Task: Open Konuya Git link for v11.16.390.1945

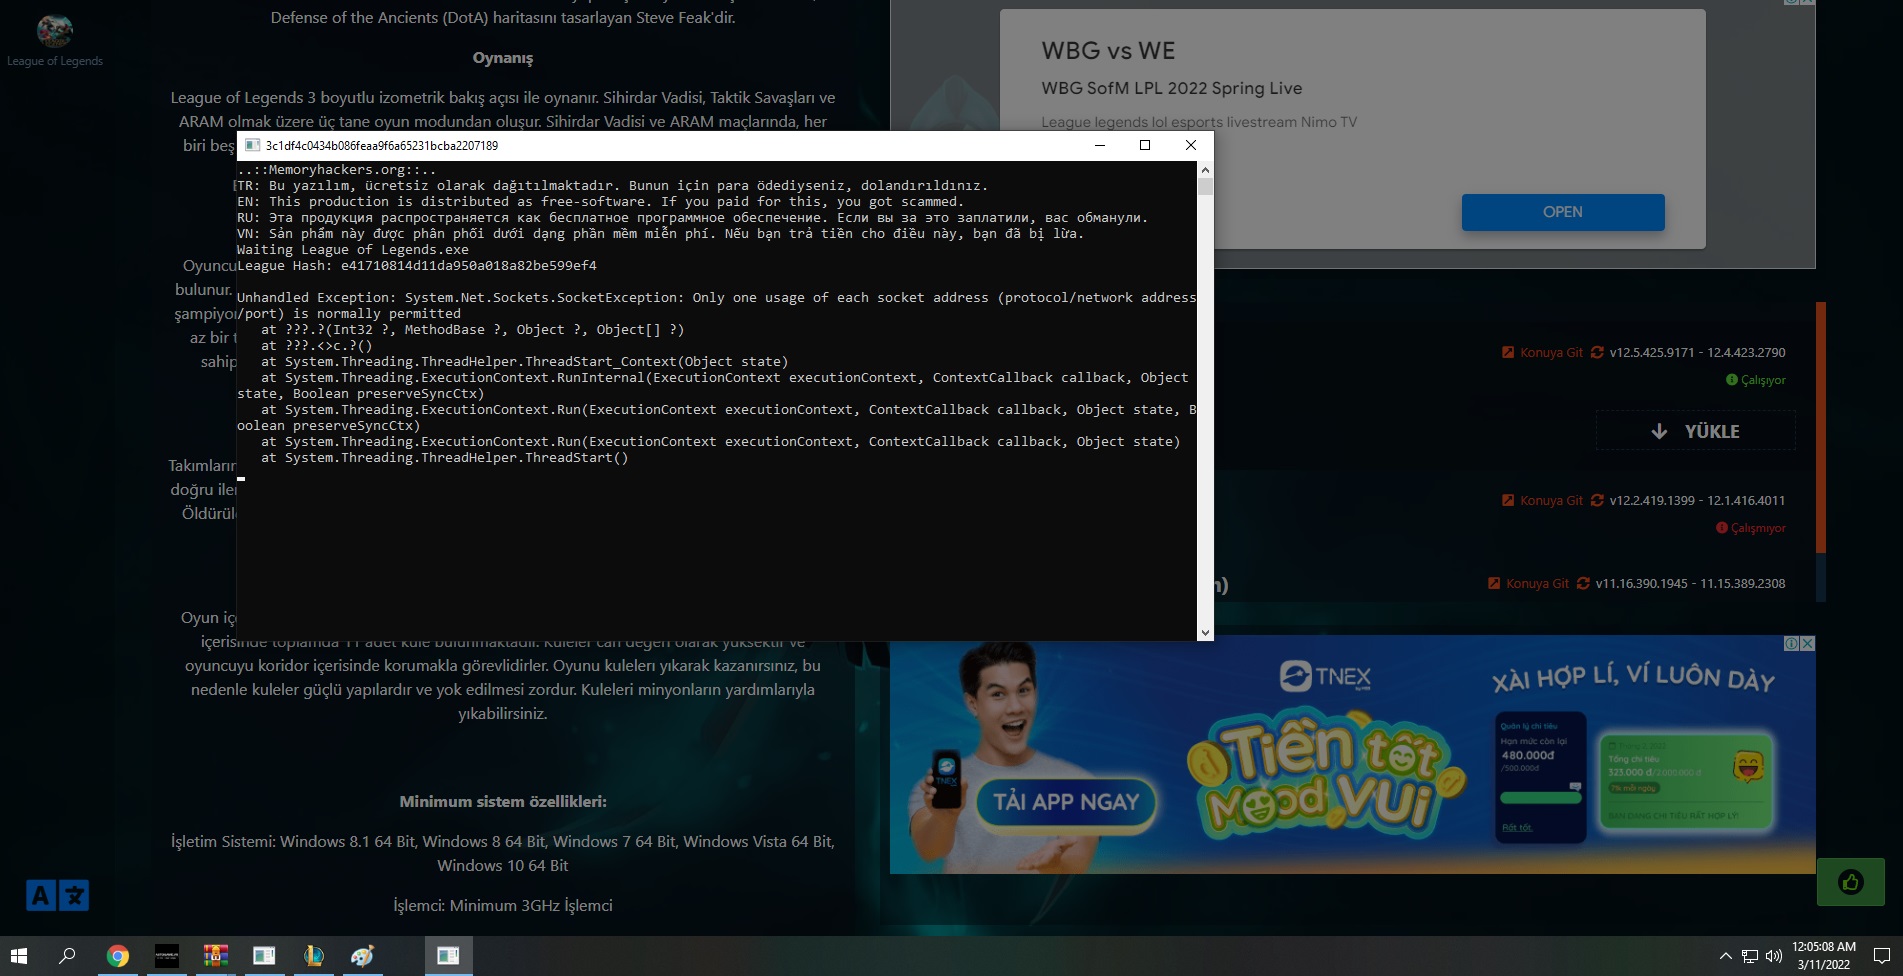Action: 1537,583
